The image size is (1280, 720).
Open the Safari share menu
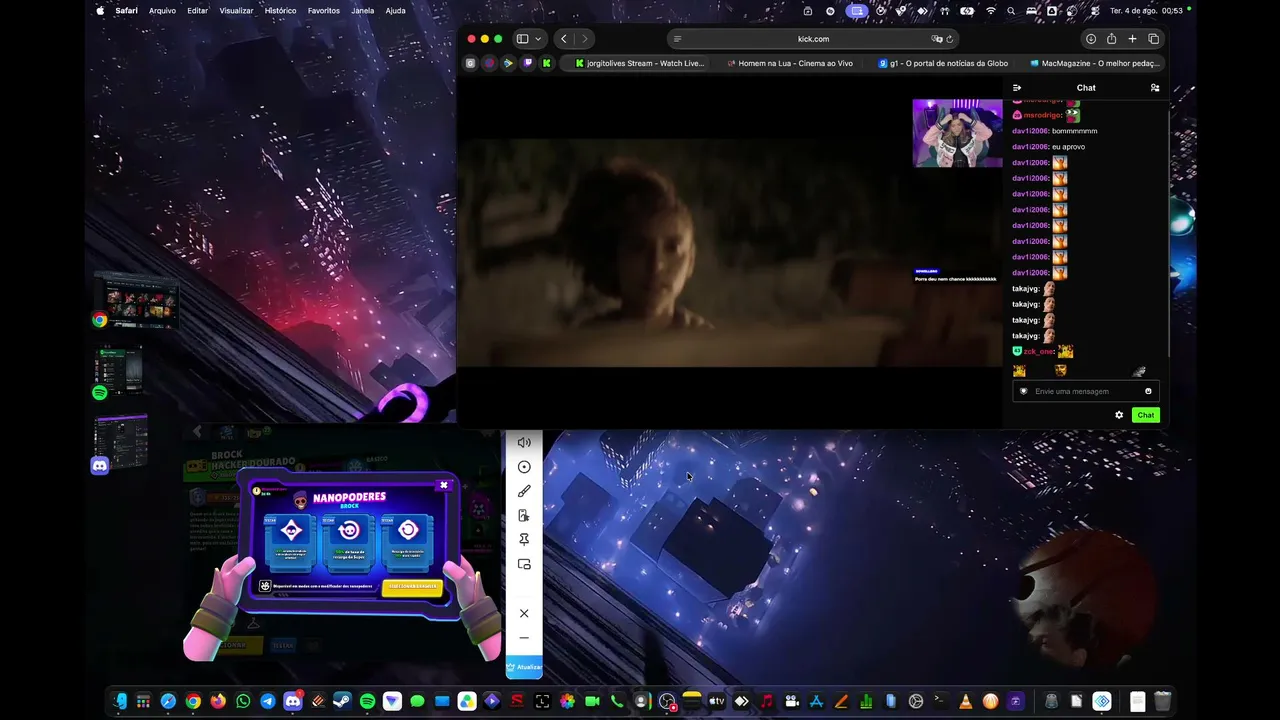pyautogui.click(x=1111, y=39)
